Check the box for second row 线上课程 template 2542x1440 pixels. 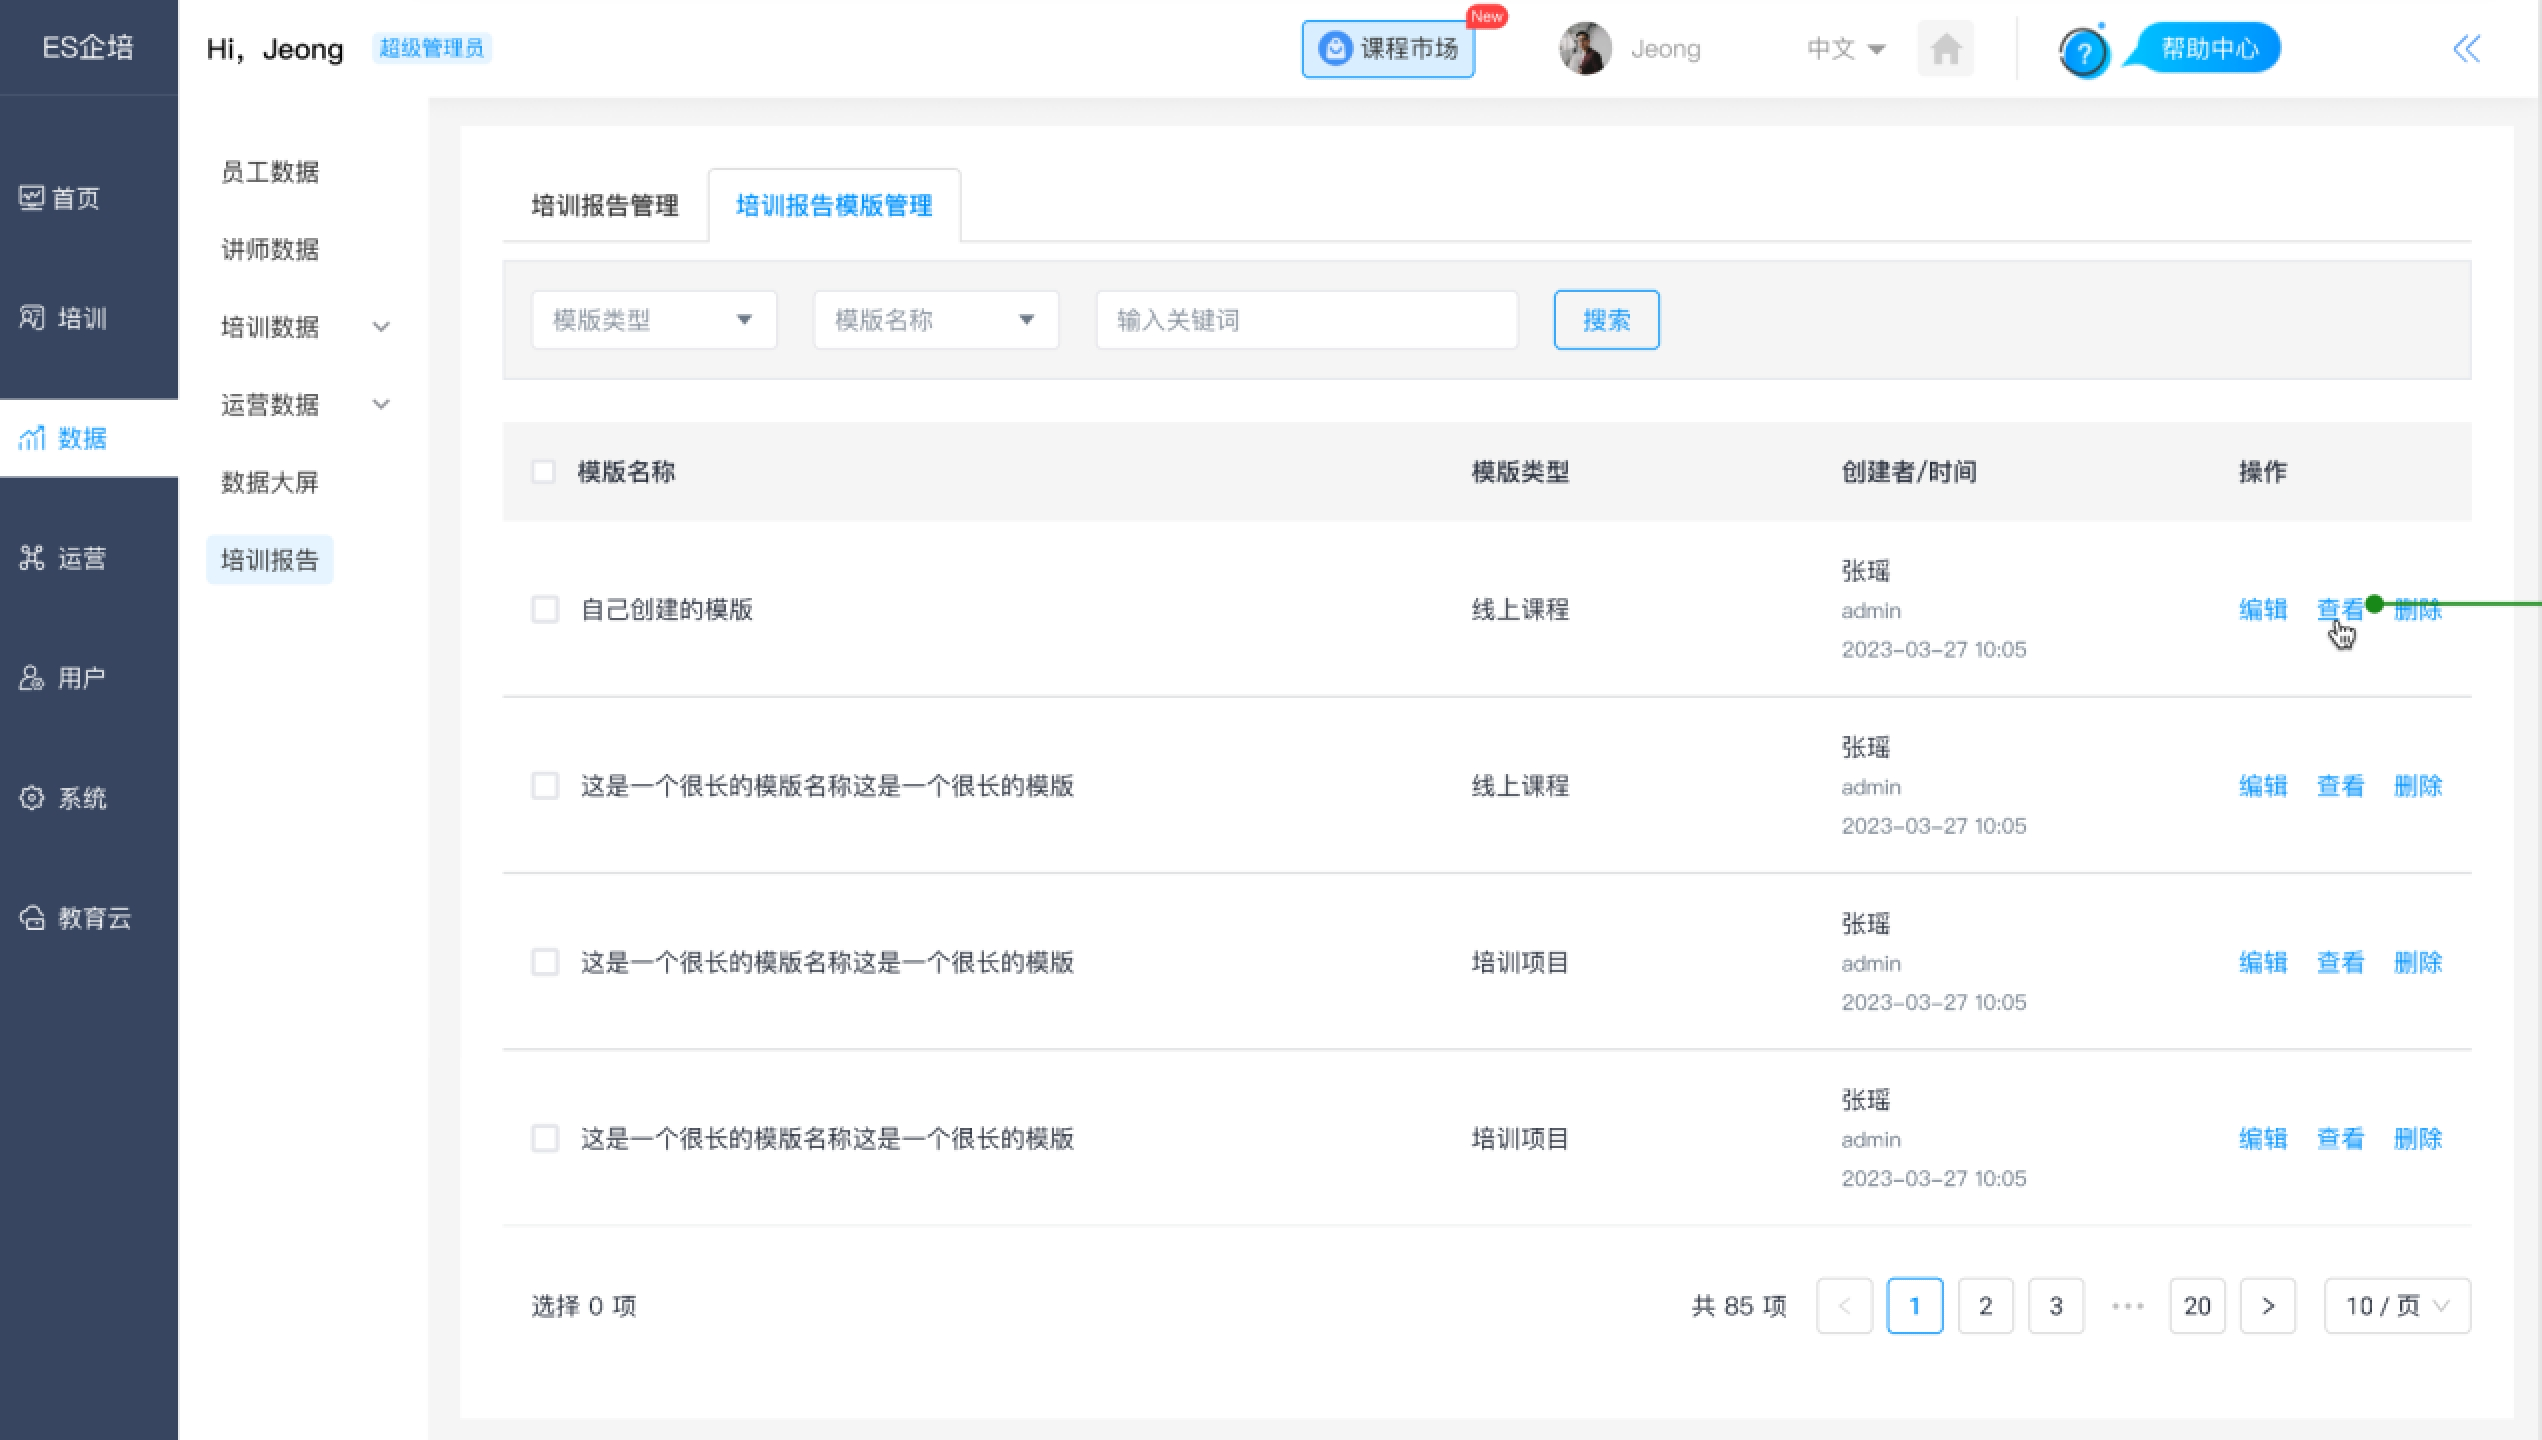pos(545,786)
